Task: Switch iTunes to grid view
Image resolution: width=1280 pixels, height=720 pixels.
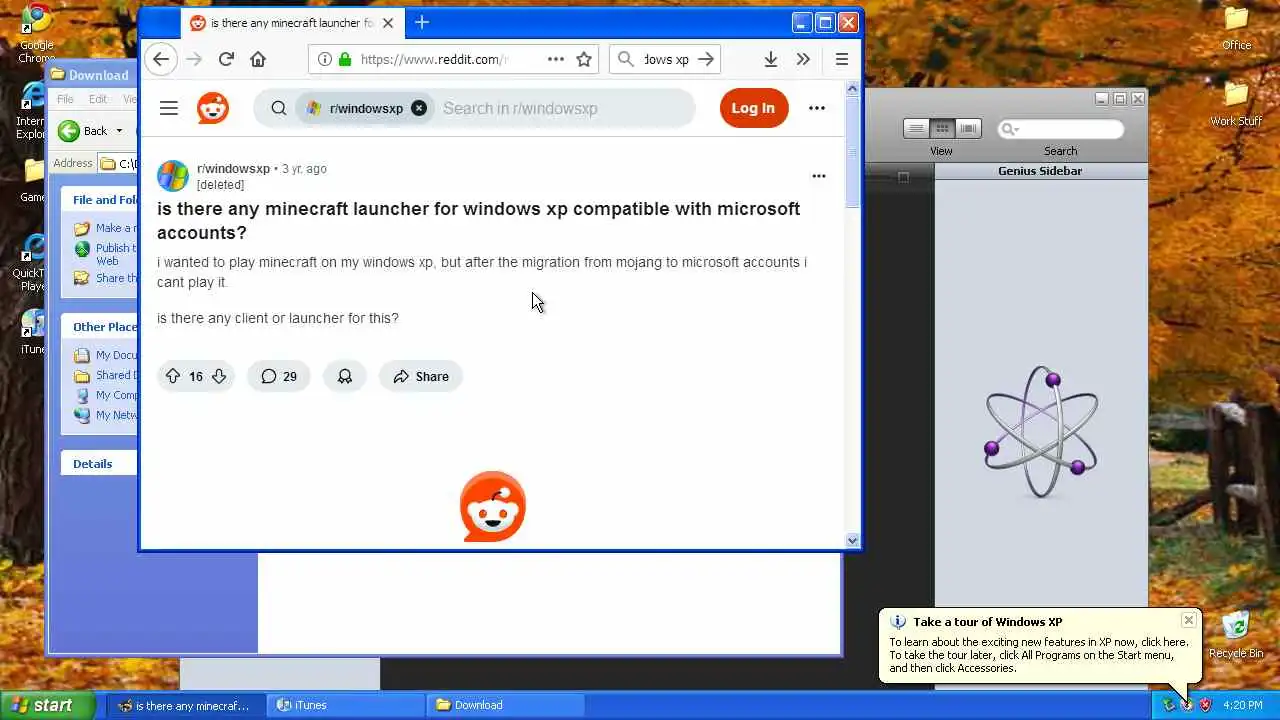Action: click(x=942, y=128)
